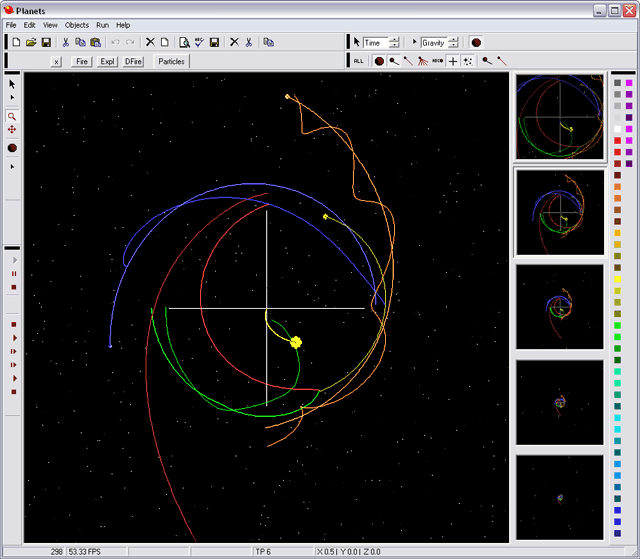Screen dimensions: 640x559
Task: Expand small arrow under planet tool
Action: 12,166
